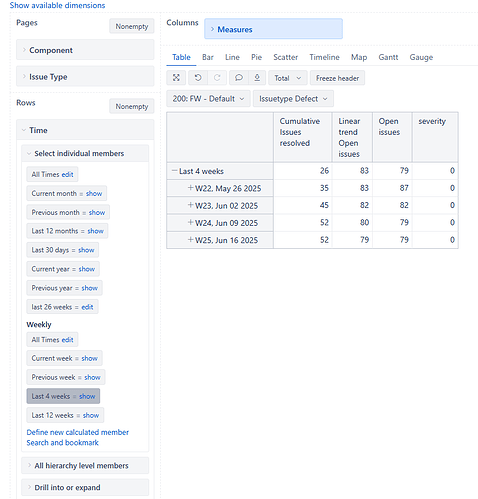Click the fullscreen expand icon
The width and height of the screenshot is (478, 499).
176,78
